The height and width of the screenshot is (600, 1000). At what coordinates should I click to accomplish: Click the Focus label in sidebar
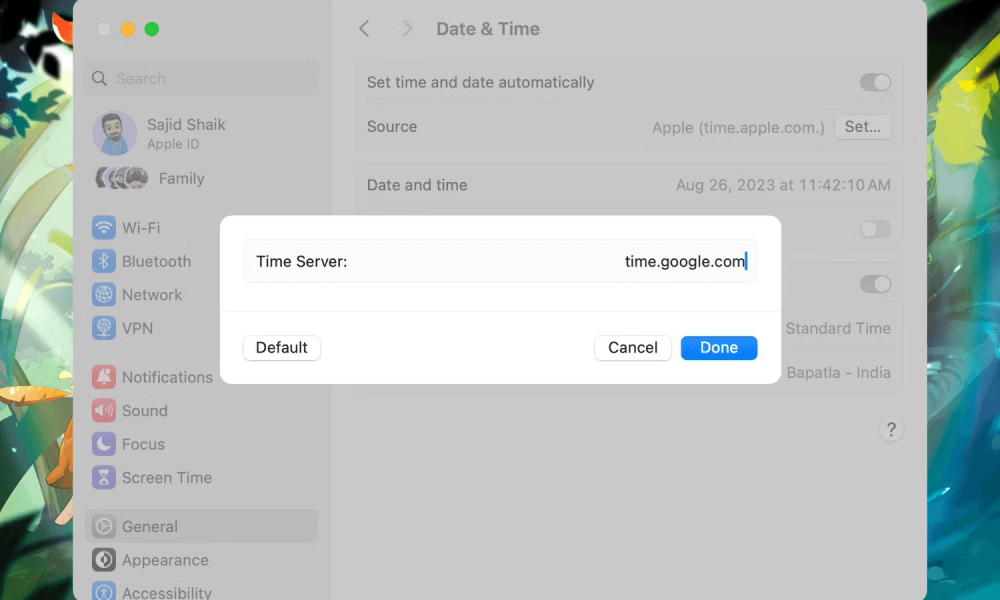click(x=143, y=444)
